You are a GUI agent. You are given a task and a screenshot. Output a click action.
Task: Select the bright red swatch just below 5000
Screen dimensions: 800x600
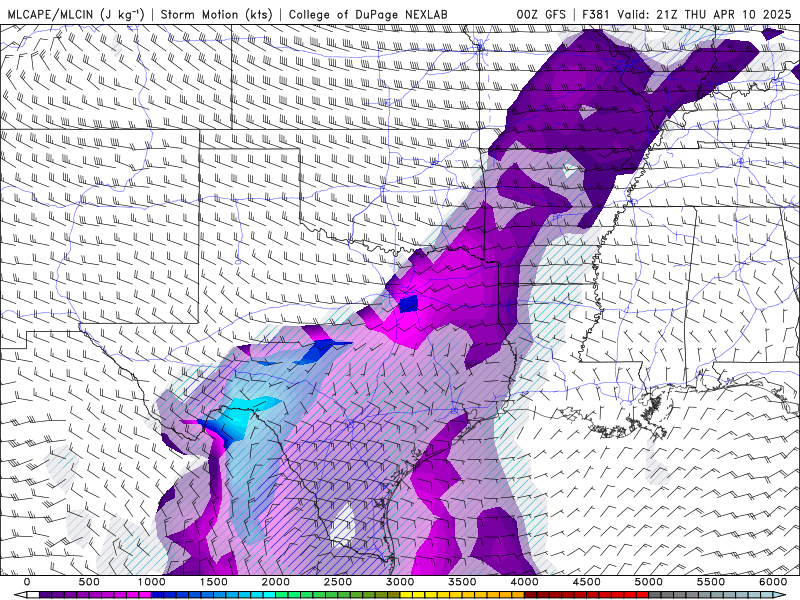tap(643, 594)
